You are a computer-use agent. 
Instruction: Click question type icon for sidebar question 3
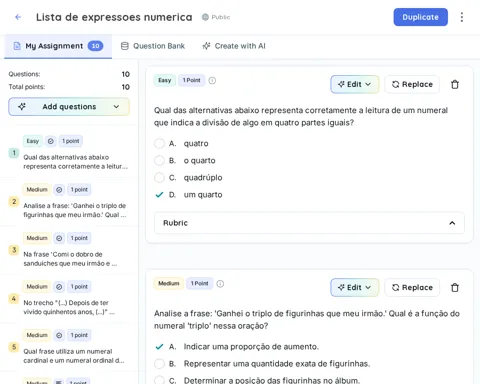59,238
